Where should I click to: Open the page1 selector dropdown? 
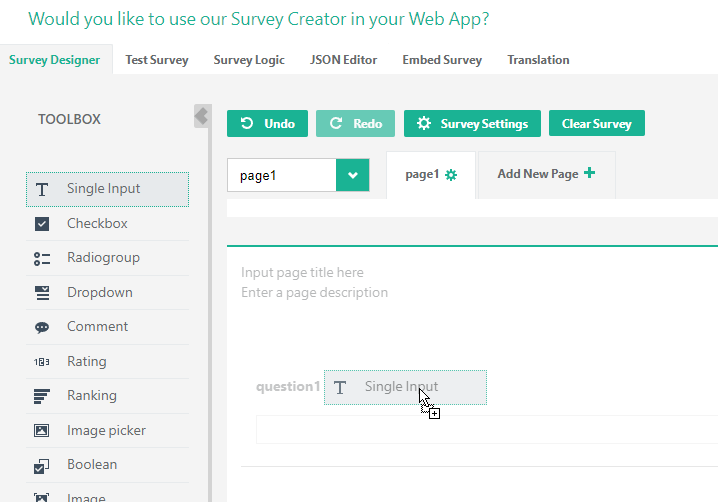pyautogui.click(x=281, y=175)
